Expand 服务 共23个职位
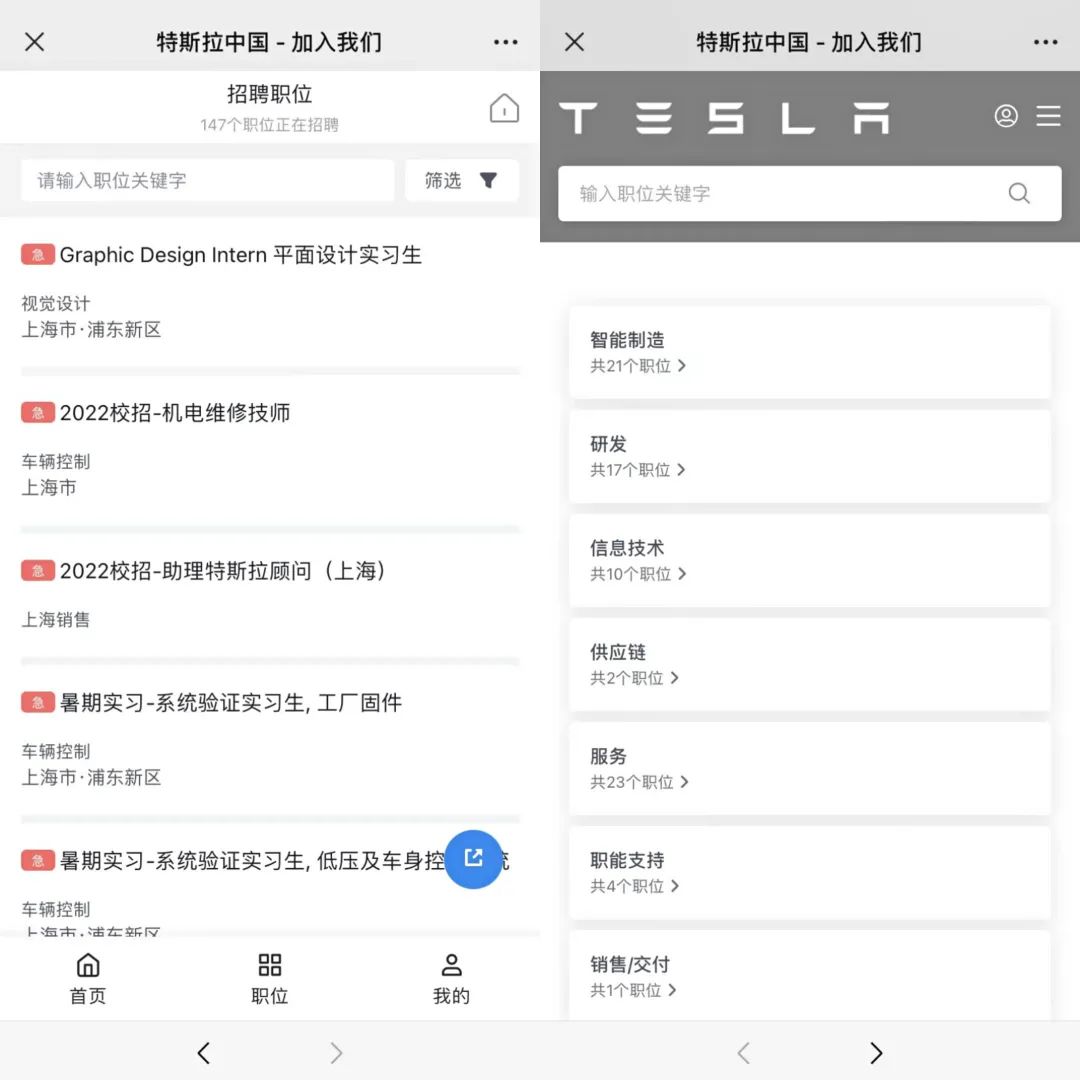 click(x=809, y=768)
